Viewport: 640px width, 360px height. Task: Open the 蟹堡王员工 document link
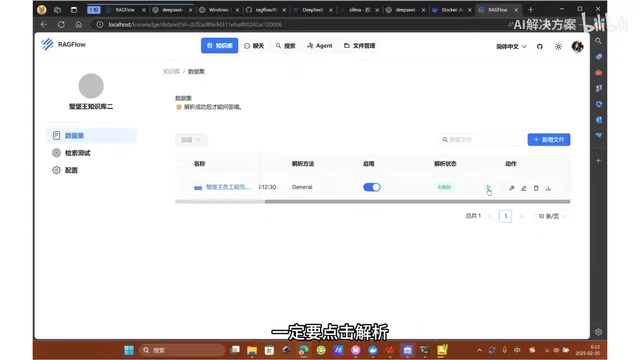[x=228, y=187]
